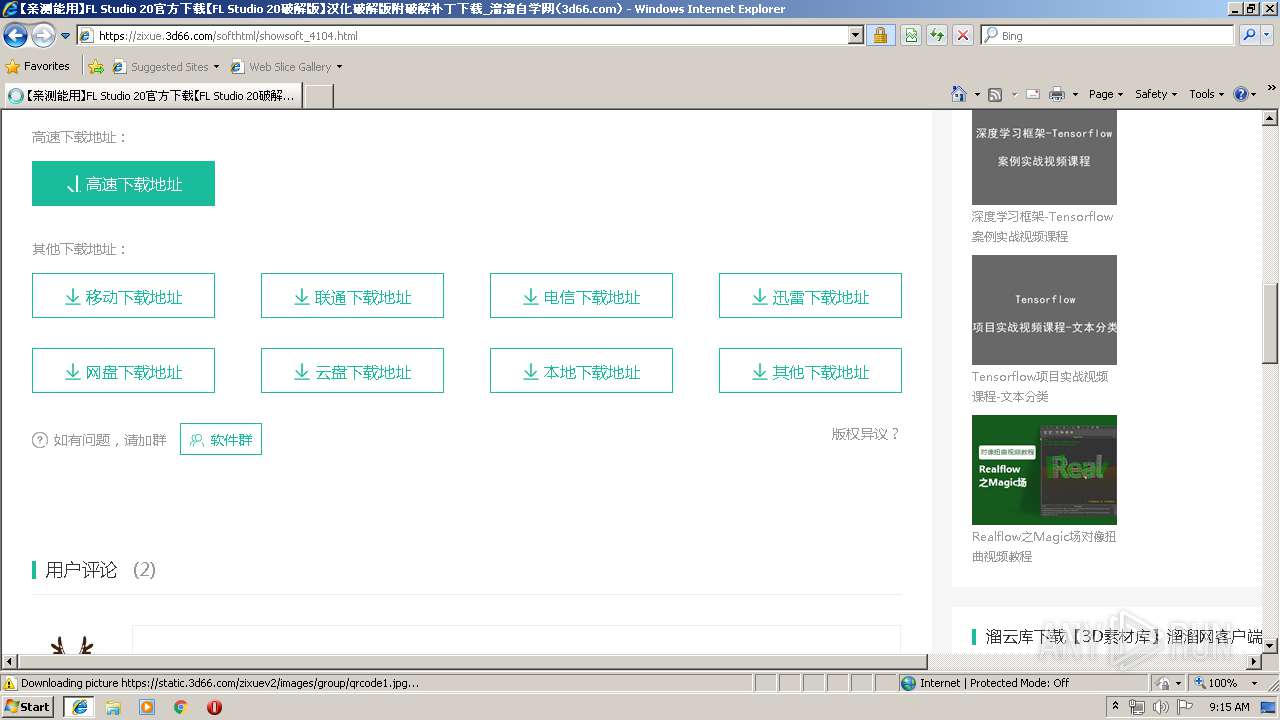Click the scroll down arrow
The width and height of the screenshot is (1280, 720).
[1270, 646]
